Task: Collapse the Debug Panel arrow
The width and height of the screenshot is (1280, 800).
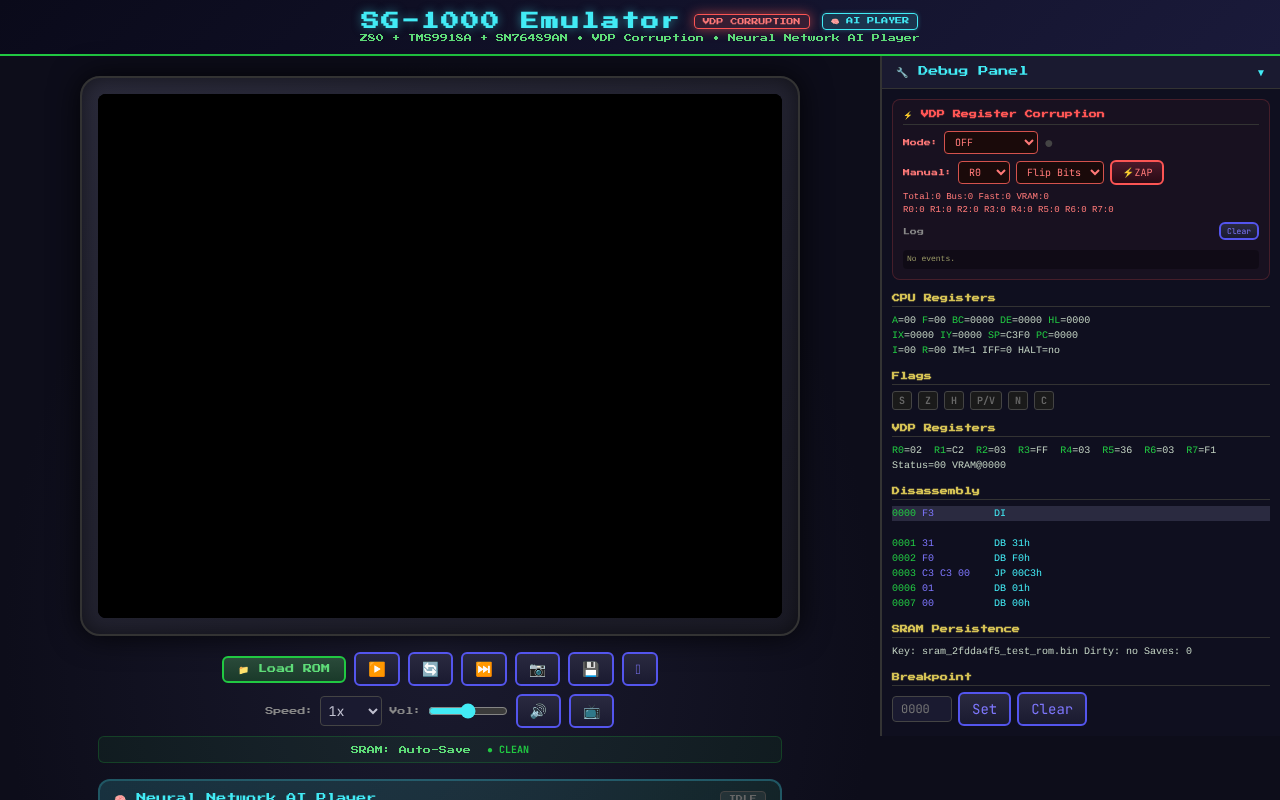Action: point(1261,72)
